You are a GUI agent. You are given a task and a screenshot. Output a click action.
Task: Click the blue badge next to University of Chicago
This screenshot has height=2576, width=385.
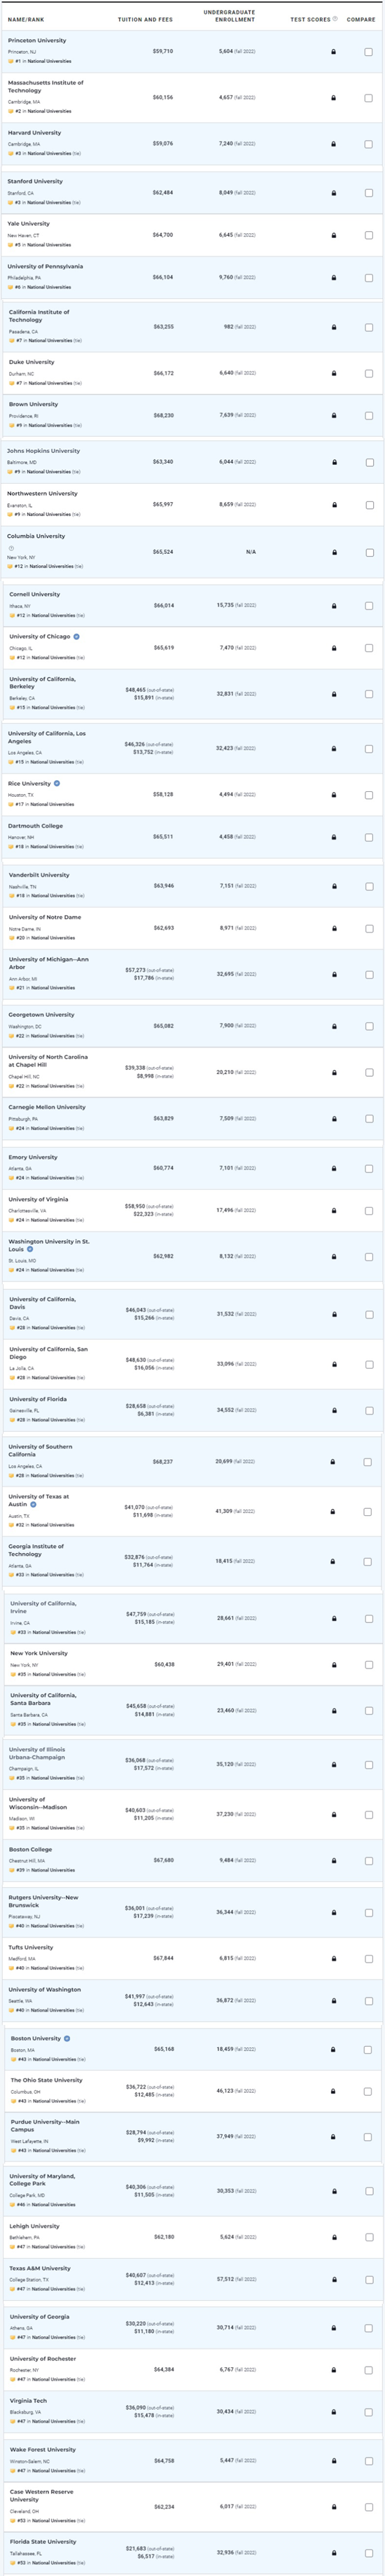[x=77, y=636]
